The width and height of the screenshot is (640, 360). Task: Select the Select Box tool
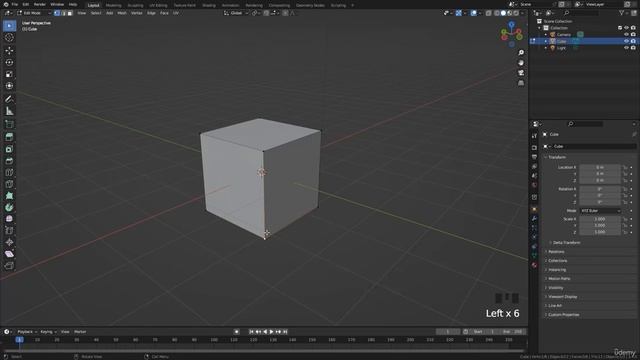pyautogui.click(x=9, y=26)
